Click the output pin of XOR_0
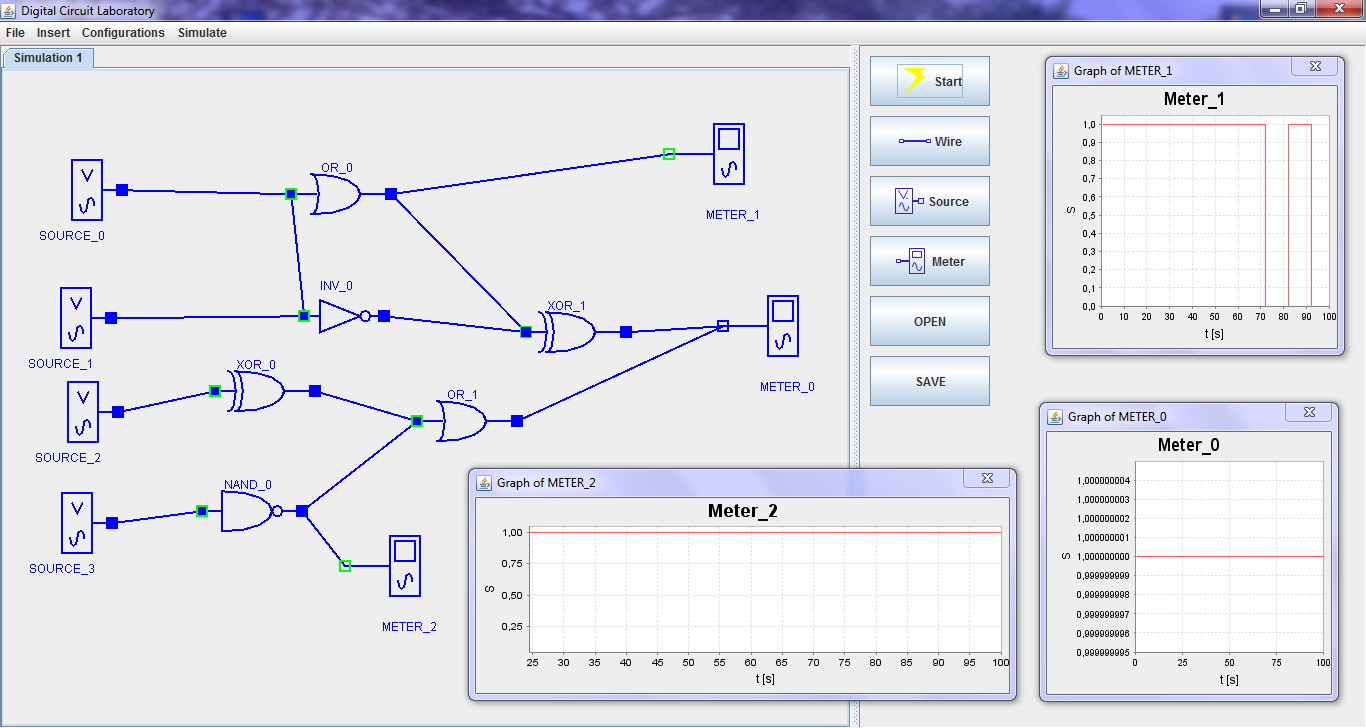The image size is (1366, 728). (x=315, y=391)
